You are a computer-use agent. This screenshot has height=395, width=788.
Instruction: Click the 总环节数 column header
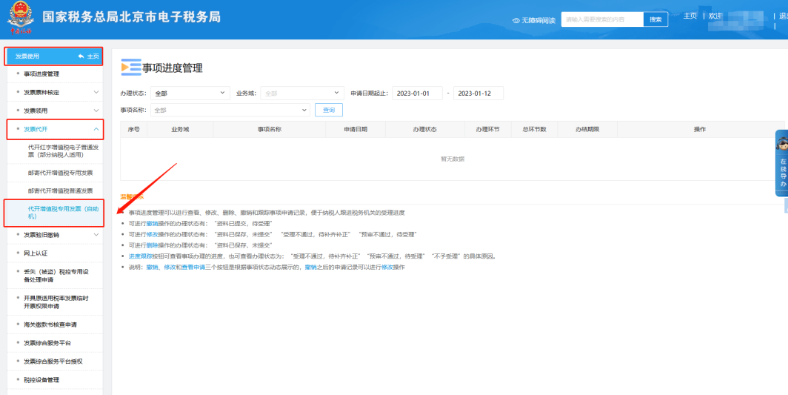534,129
